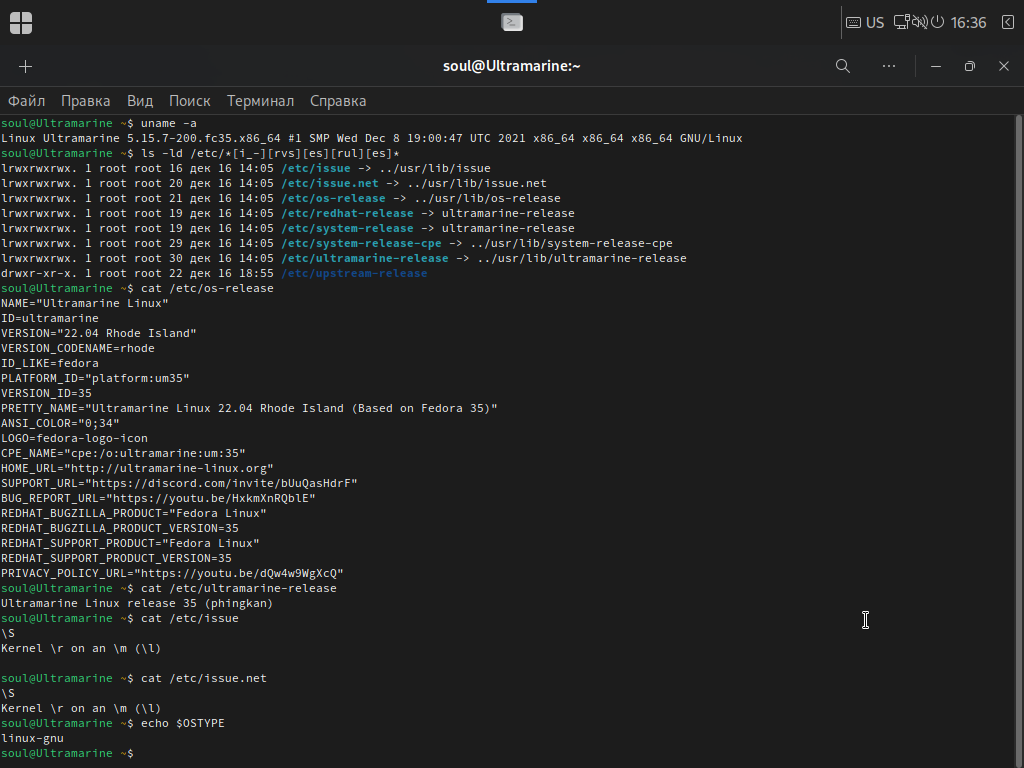This screenshot has height=768, width=1024.
Task: Open the three-dot options menu
Action: tap(889, 66)
